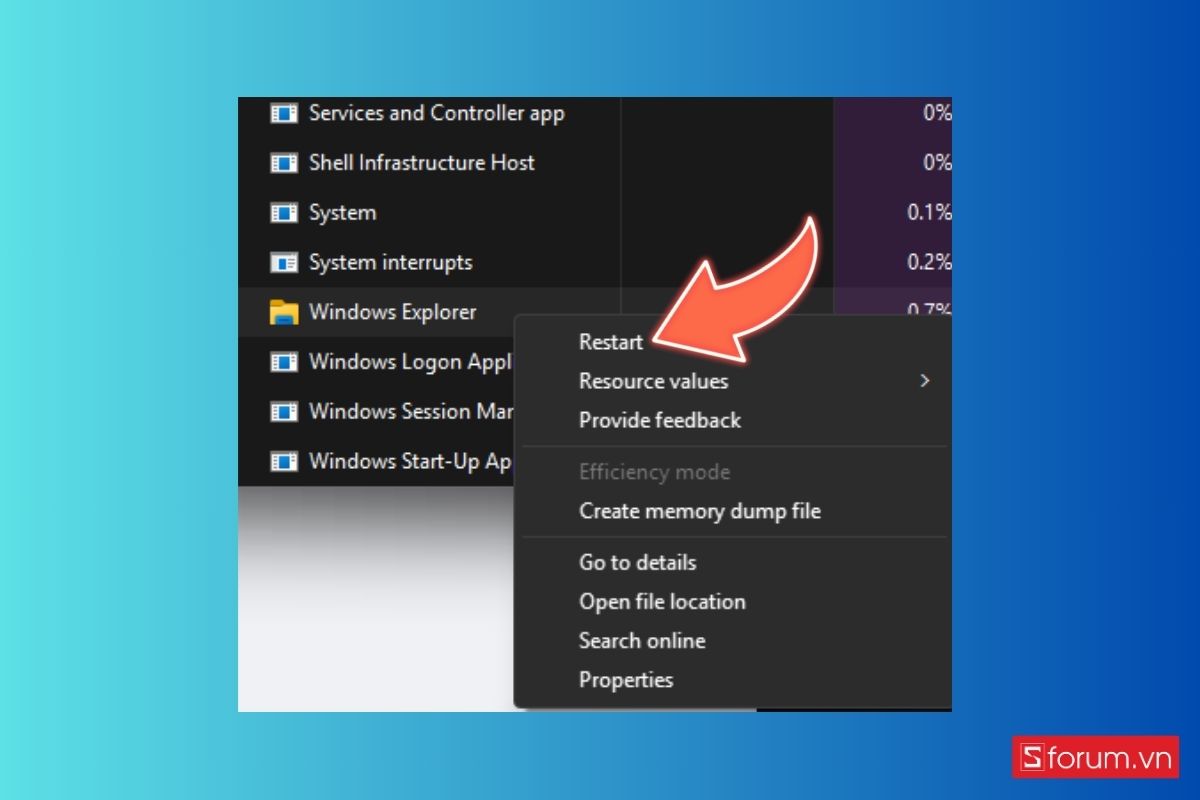
Task: Click the 0.2% CPU value for System interrupts
Action: click(929, 263)
